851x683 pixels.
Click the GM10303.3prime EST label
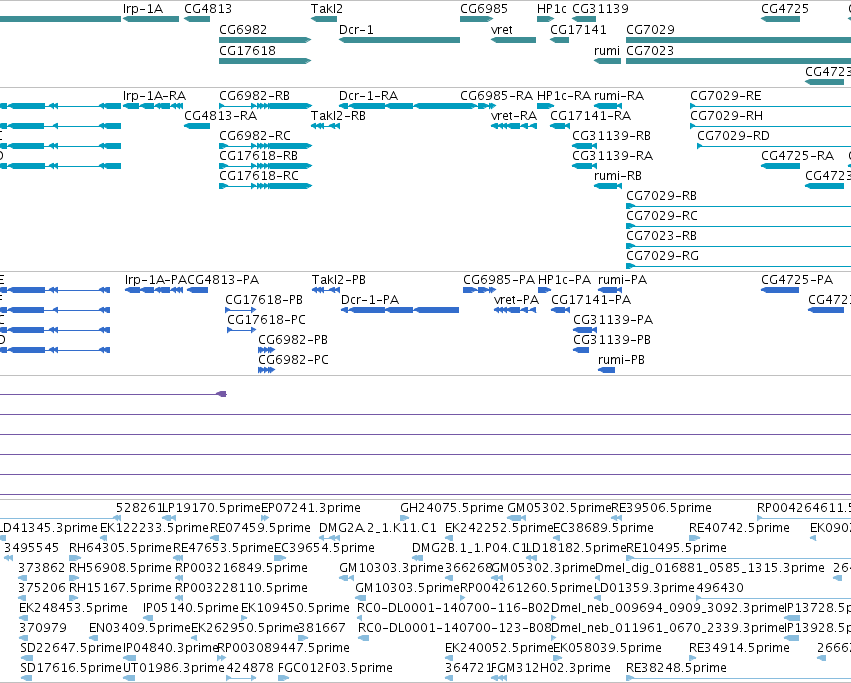pyautogui.click(x=391, y=568)
